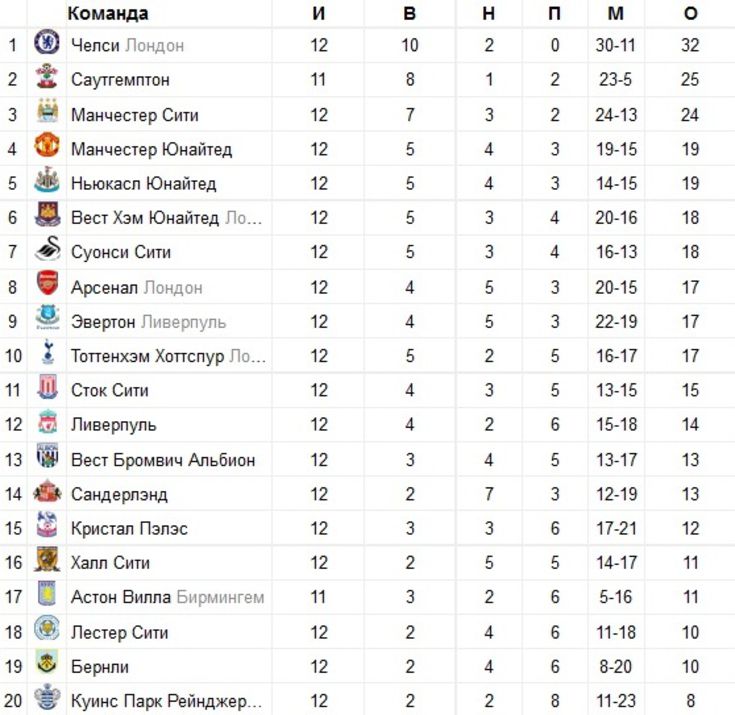Viewport: 735px width, 715px height.
Task: Click the Chelsea club crest icon
Action: 47,42
